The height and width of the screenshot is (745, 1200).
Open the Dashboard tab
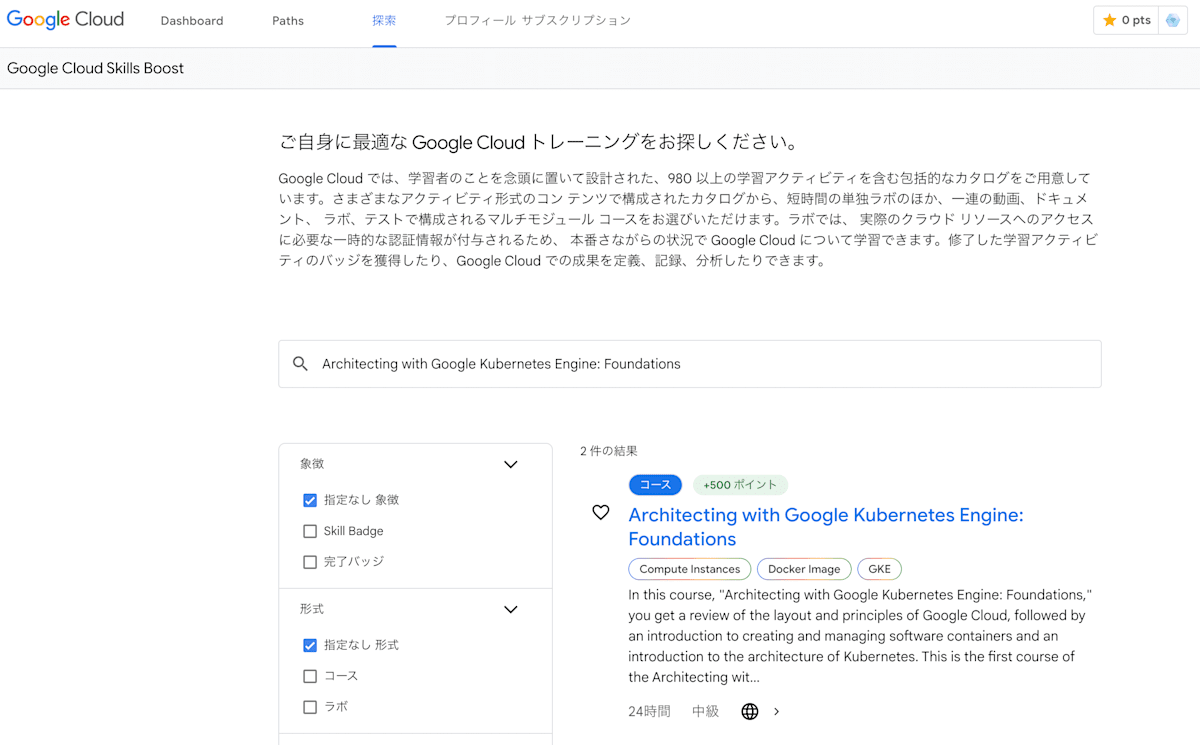click(192, 21)
